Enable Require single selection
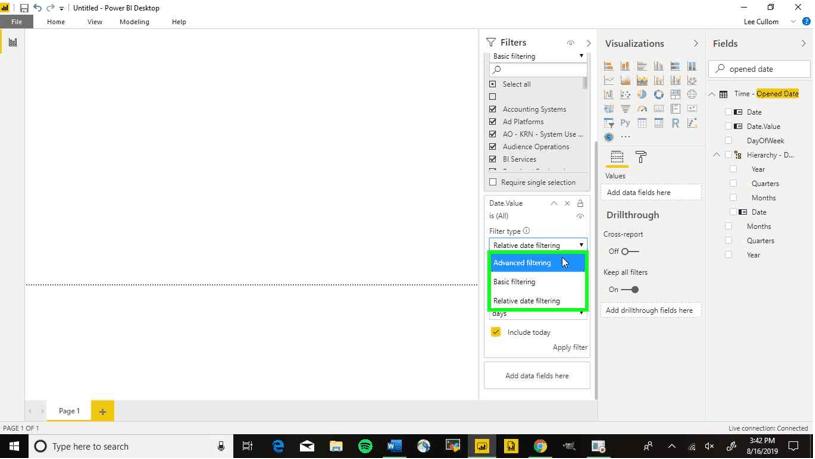This screenshot has height=459, width=815. coord(493,182)
